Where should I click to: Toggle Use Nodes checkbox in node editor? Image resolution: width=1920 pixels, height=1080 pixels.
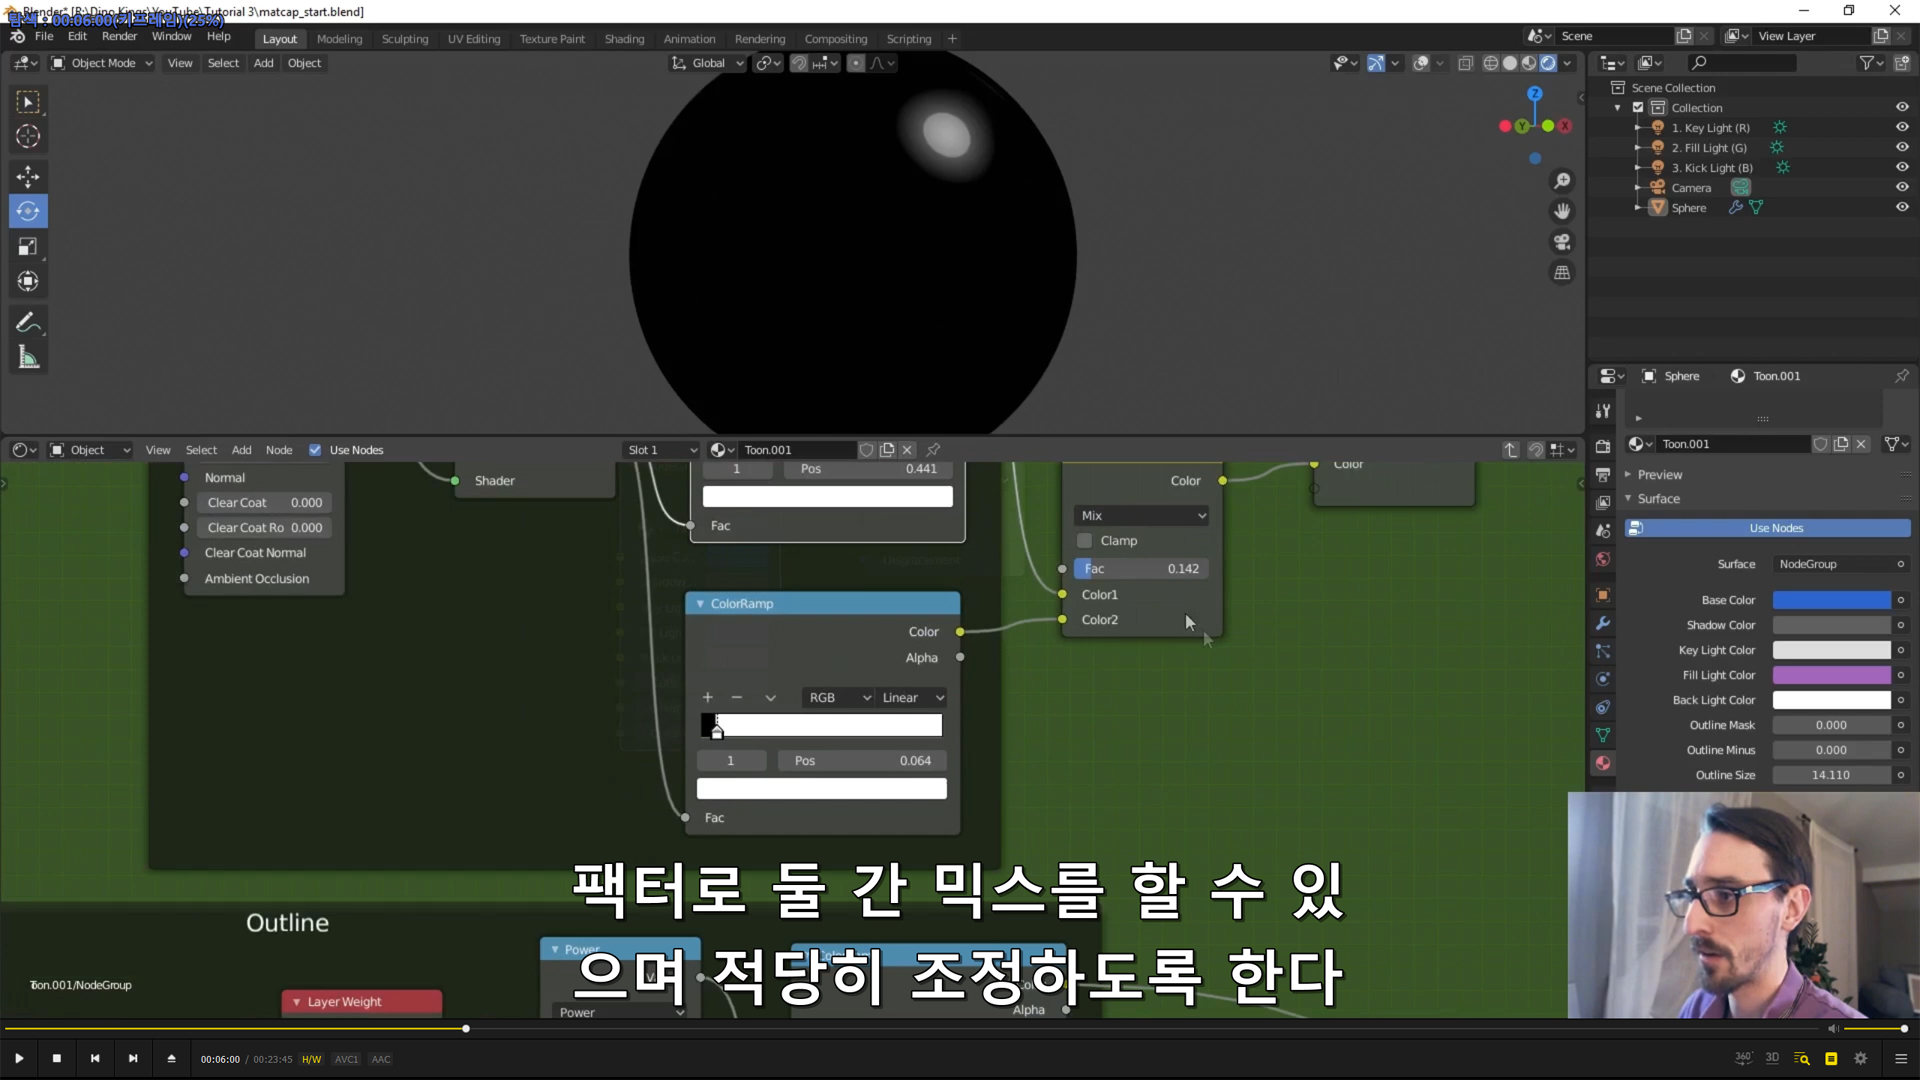(x=315, y=450)
